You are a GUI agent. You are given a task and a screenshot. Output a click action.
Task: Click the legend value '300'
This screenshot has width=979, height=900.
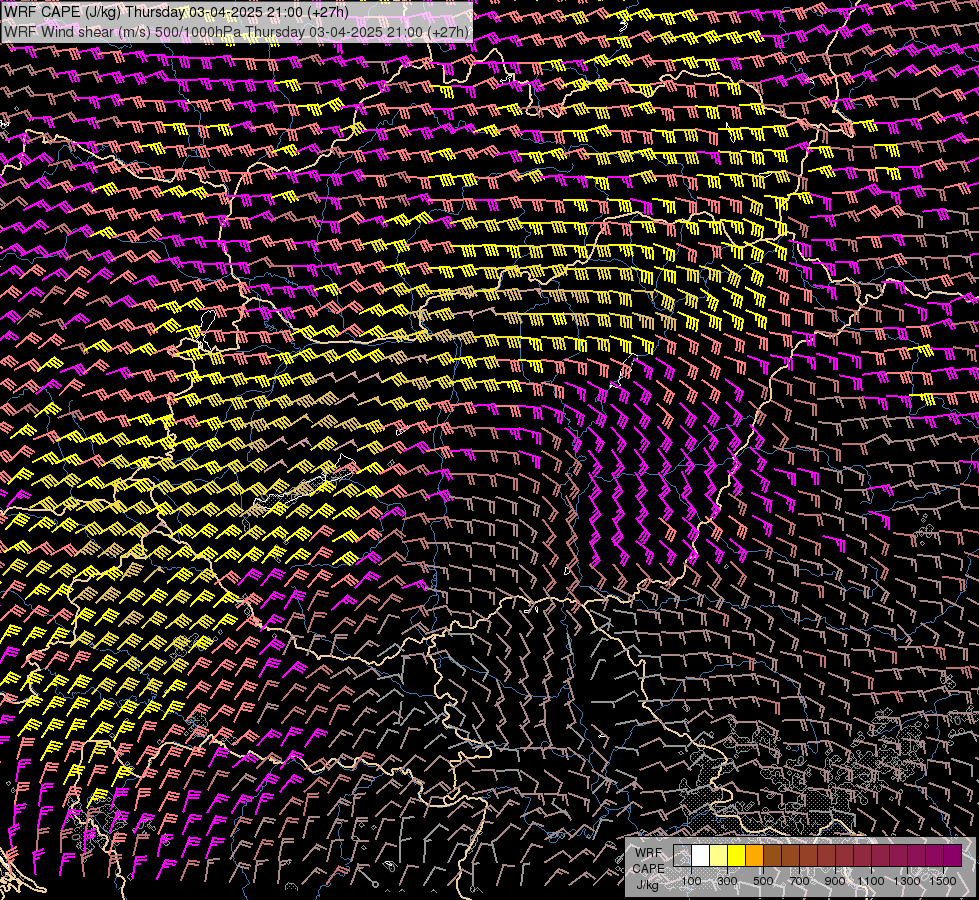click(727, 881)
